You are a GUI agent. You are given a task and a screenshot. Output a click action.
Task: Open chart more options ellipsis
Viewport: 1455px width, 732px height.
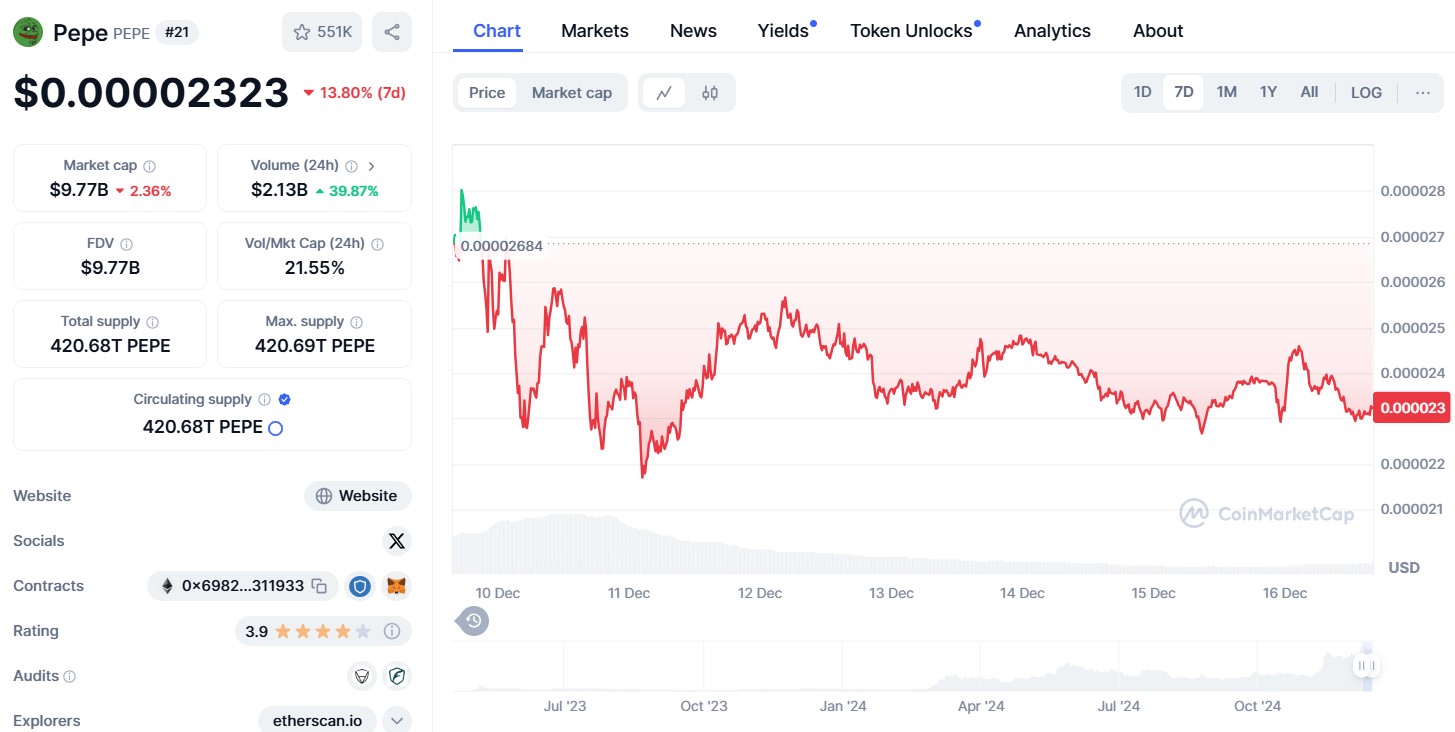(1423, 92)
